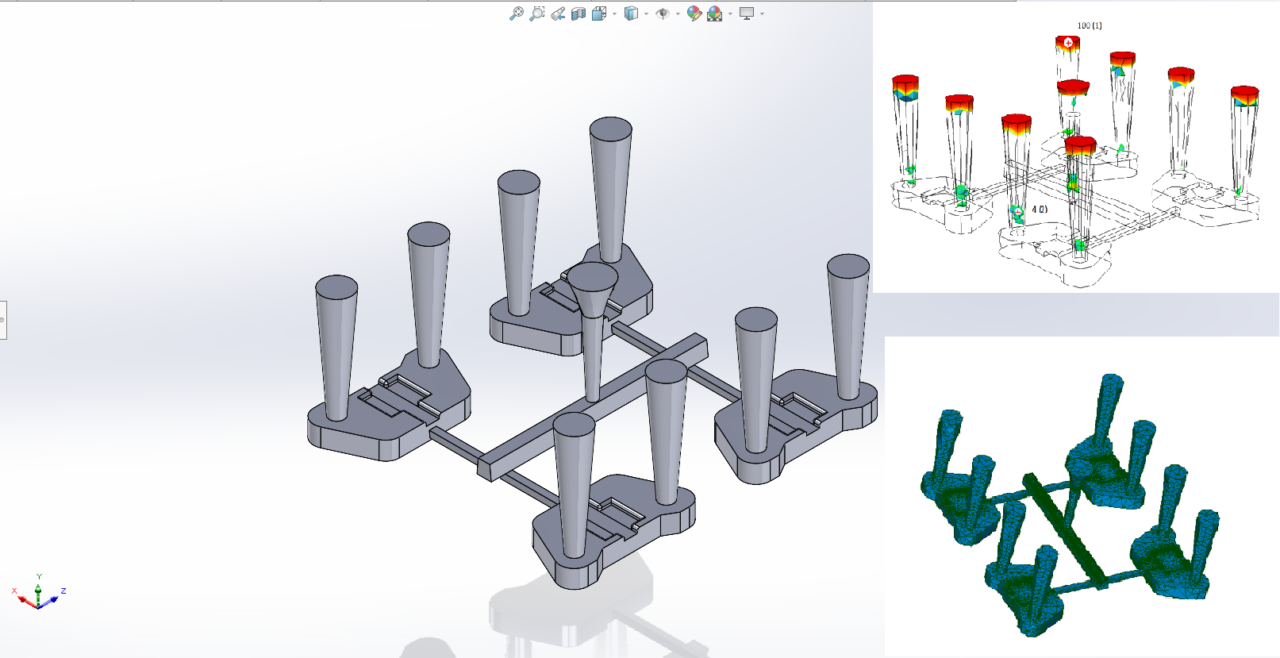Select the blue-green mesh model image
Screen dimensions: 1280x658
tap(1080, 500)
